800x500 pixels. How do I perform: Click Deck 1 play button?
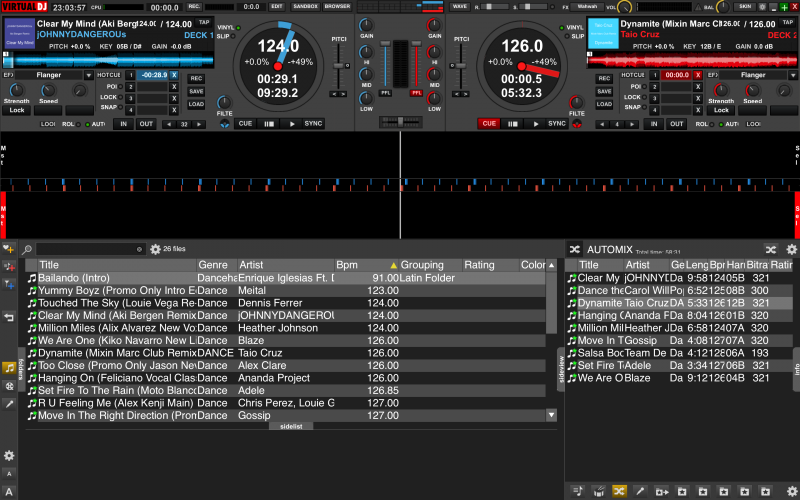coord(291,124)
